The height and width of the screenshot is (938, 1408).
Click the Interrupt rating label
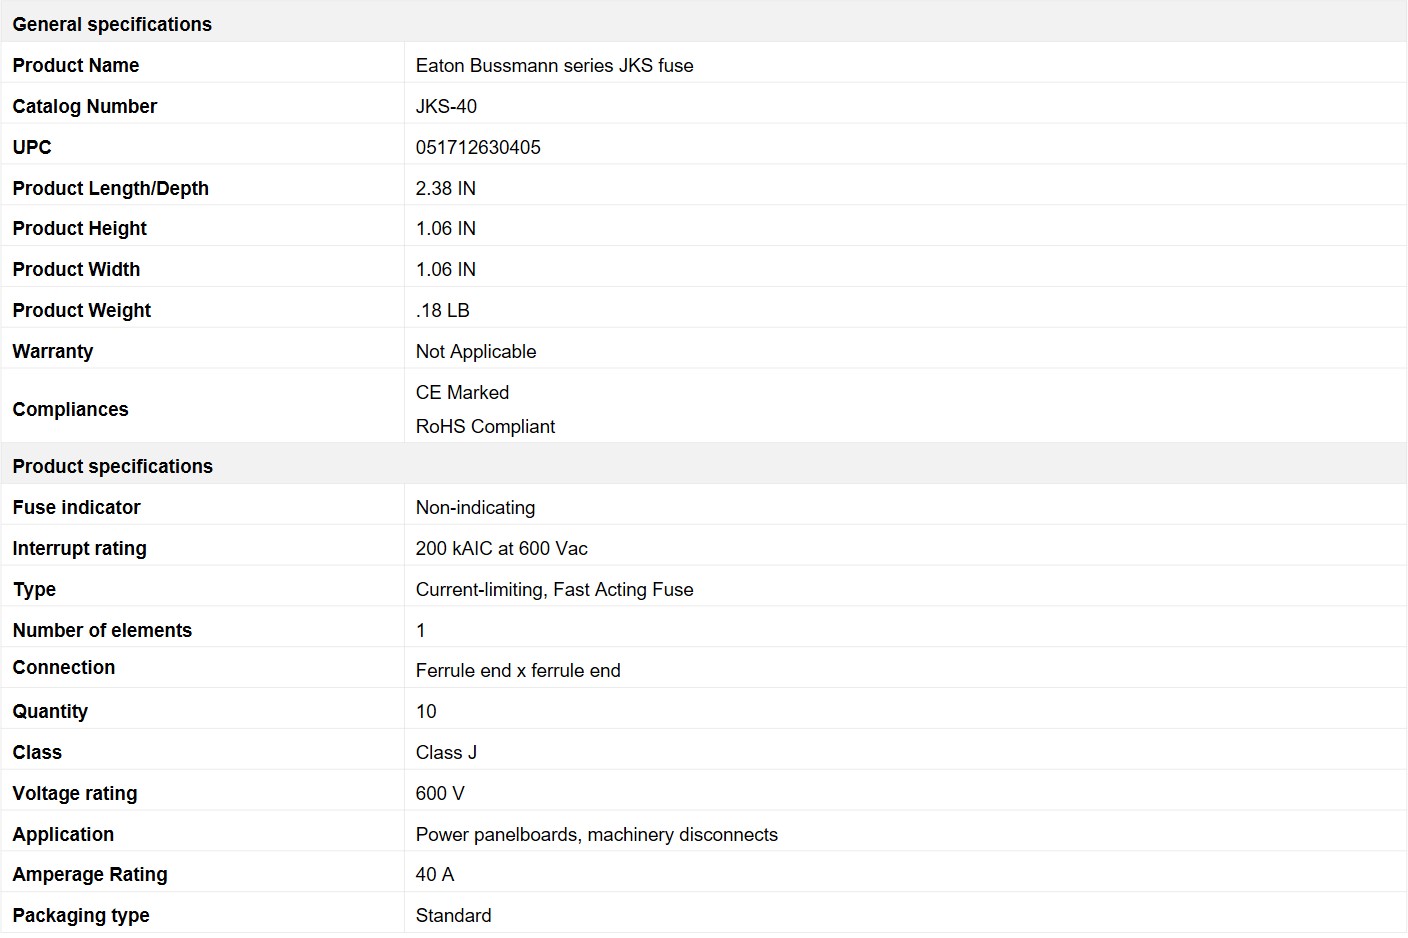80,548
